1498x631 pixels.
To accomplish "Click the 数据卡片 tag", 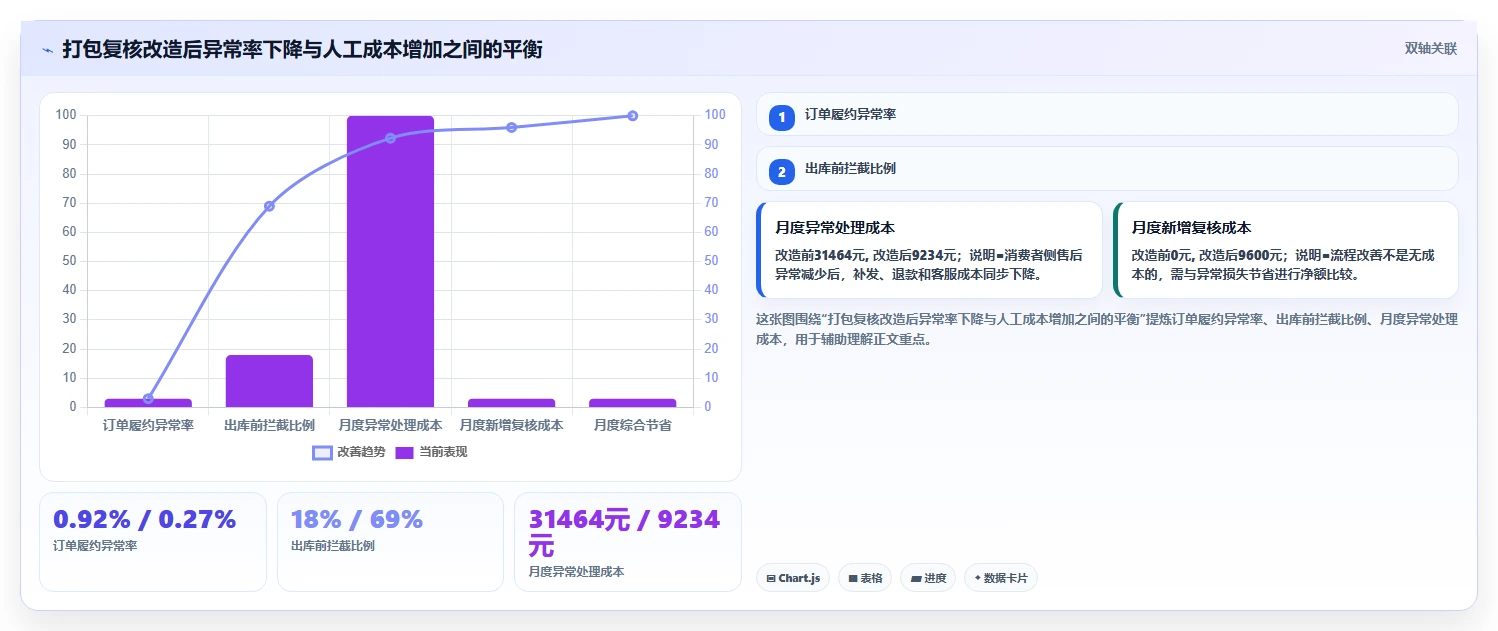I will 1001,578.
